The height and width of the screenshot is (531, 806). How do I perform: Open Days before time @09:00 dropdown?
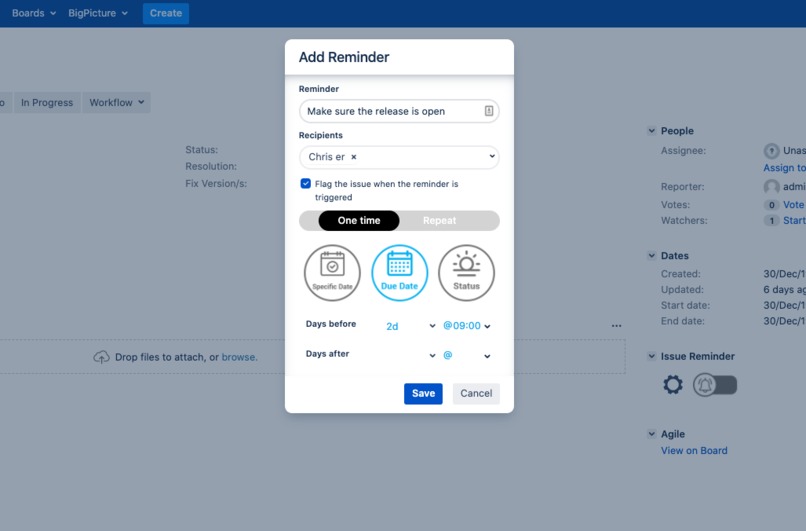[467, 326]
